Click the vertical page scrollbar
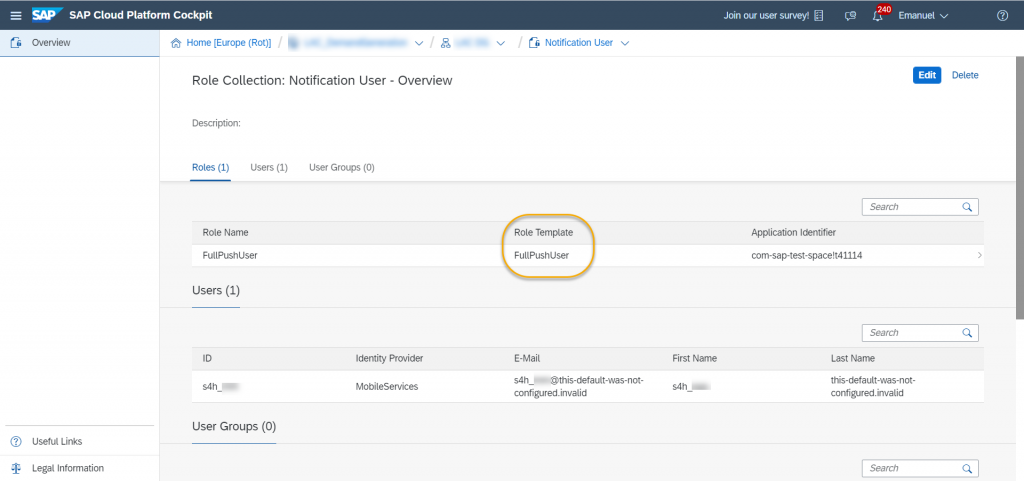Image resolution: width=1024 pixels, height=481 pixels. [1019, 188]
